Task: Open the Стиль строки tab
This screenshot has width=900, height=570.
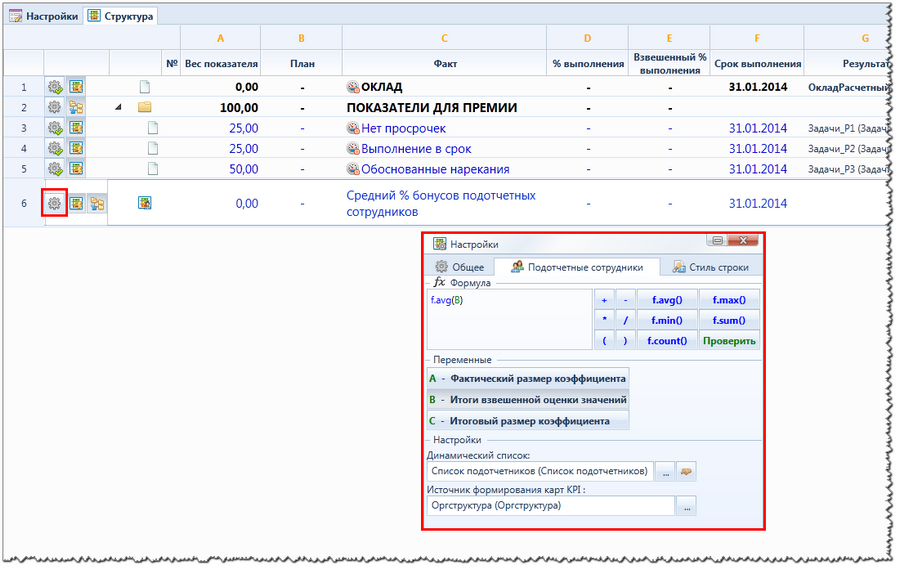Action: point(711,267)
